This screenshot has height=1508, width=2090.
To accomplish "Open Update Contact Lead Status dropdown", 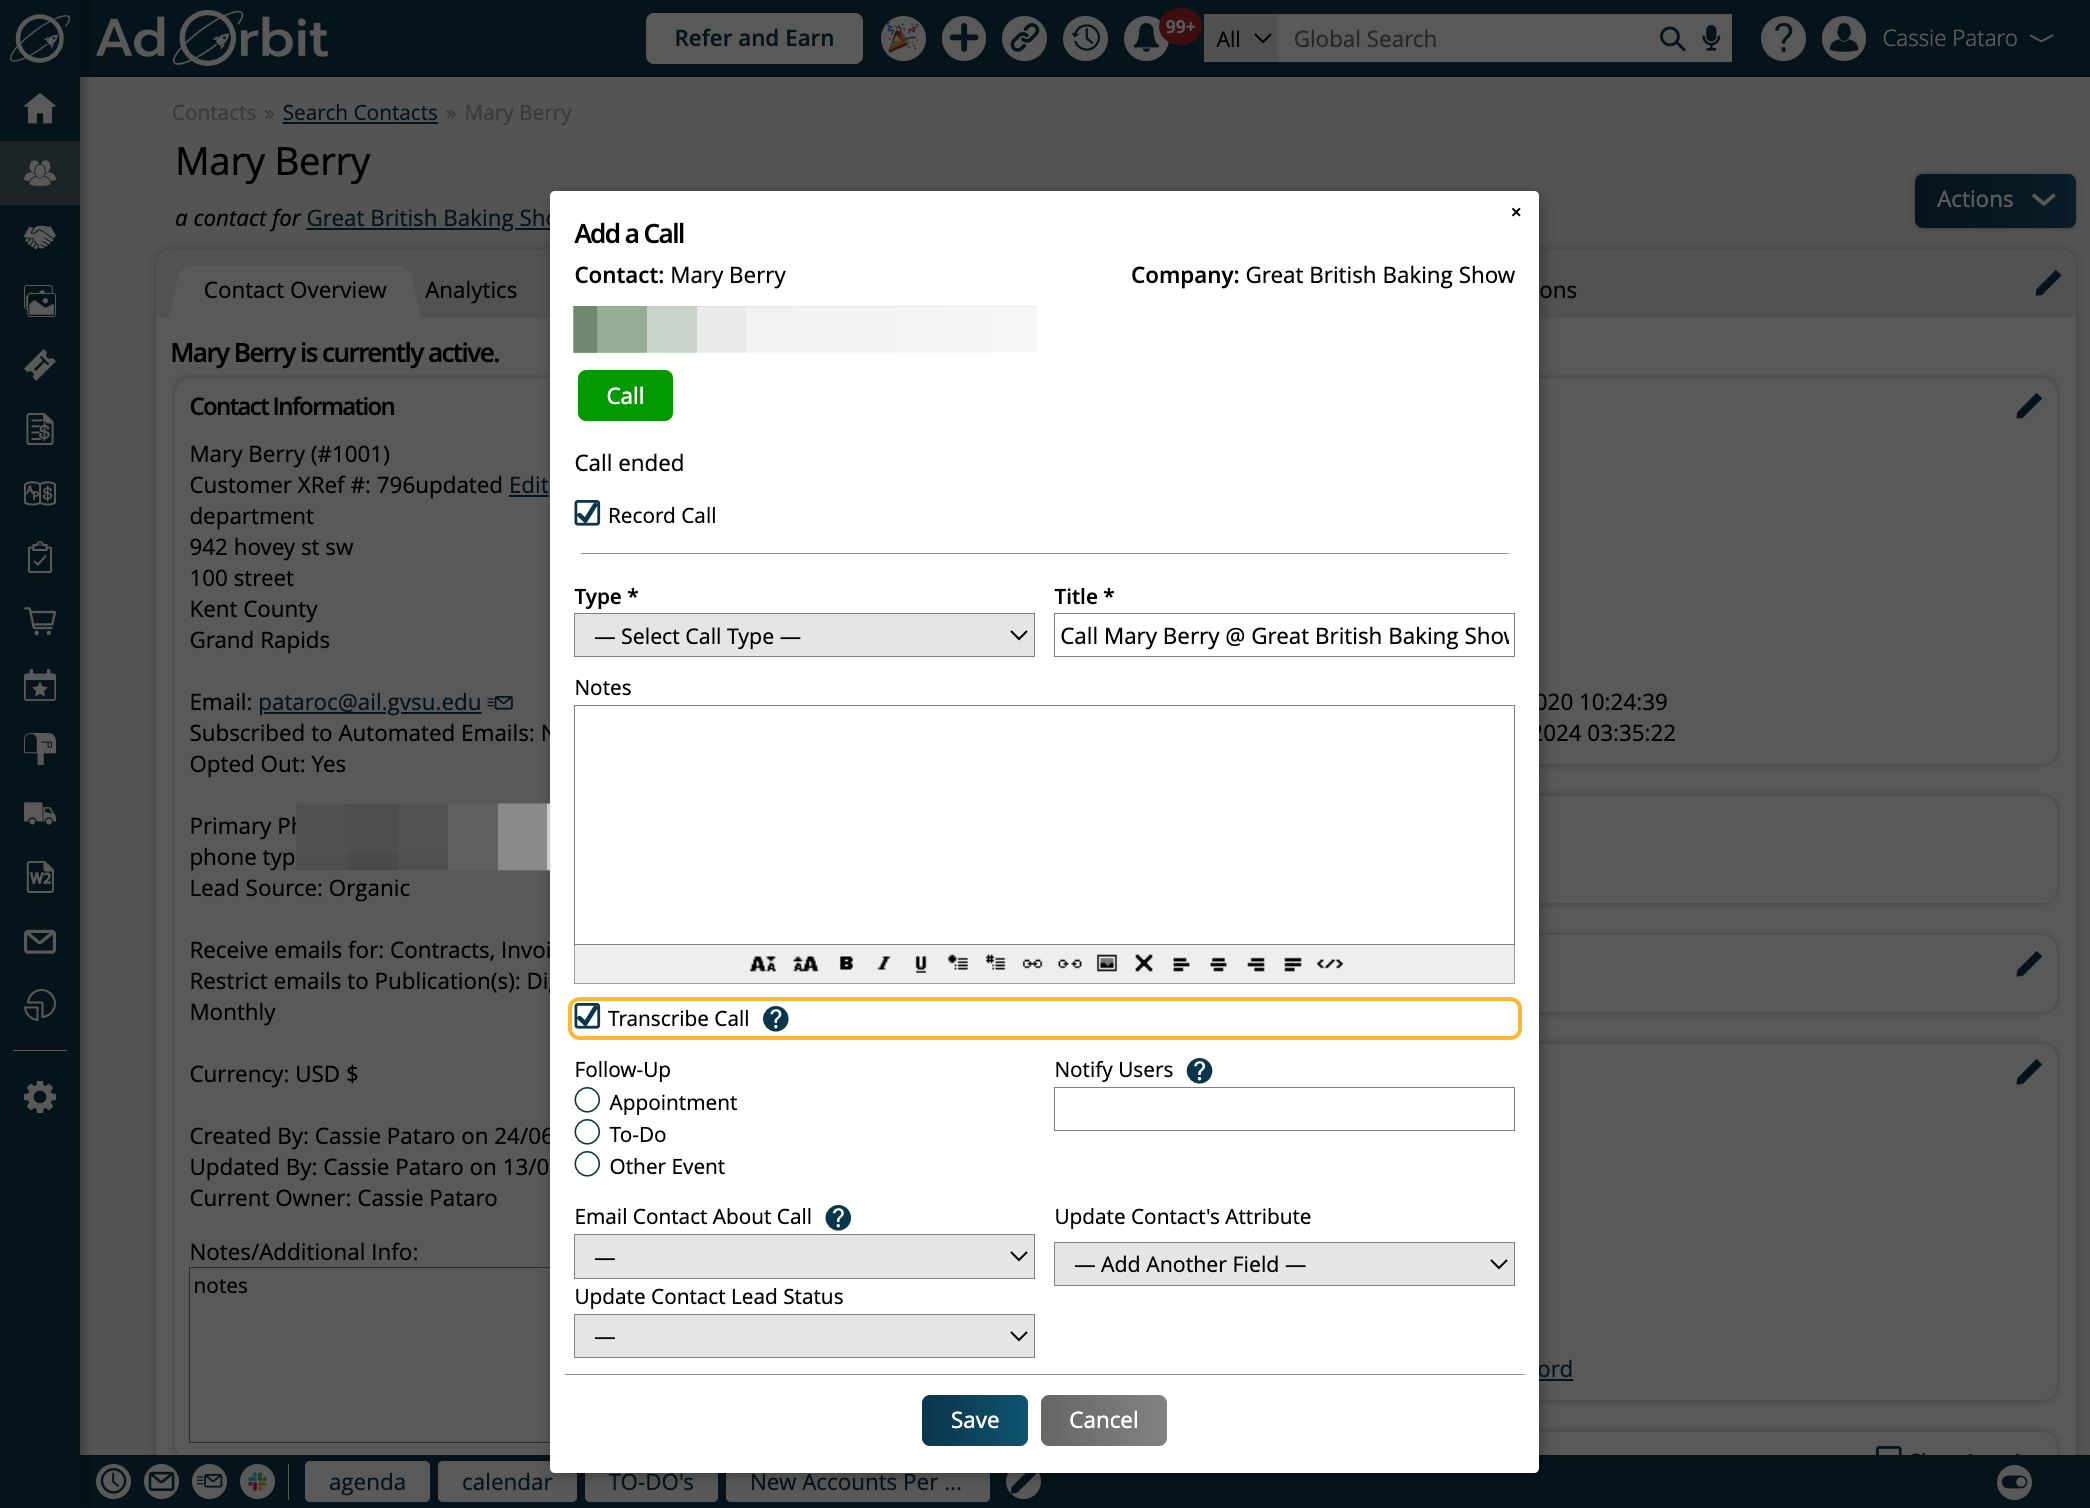I will 804,1336.
